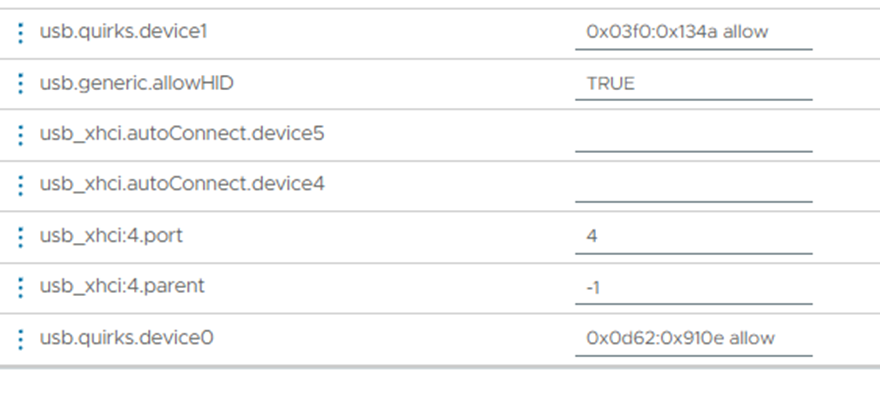This screenshot has width=880, height=396.
Task: Click the value field containing 4
Action: point(694,237)
